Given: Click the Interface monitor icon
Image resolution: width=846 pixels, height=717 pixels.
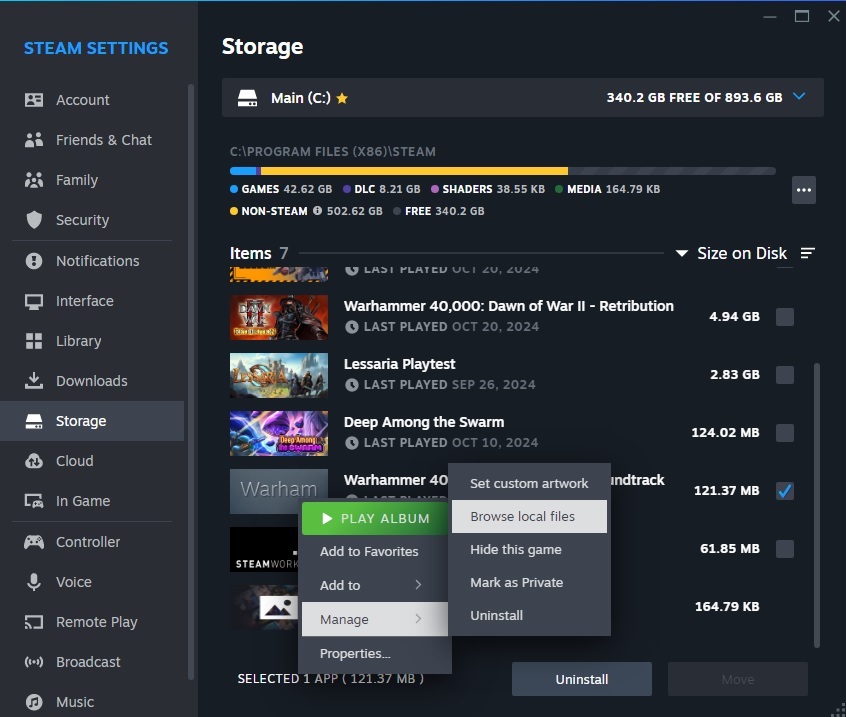Looking at the screenshot, I should point(34,301).
